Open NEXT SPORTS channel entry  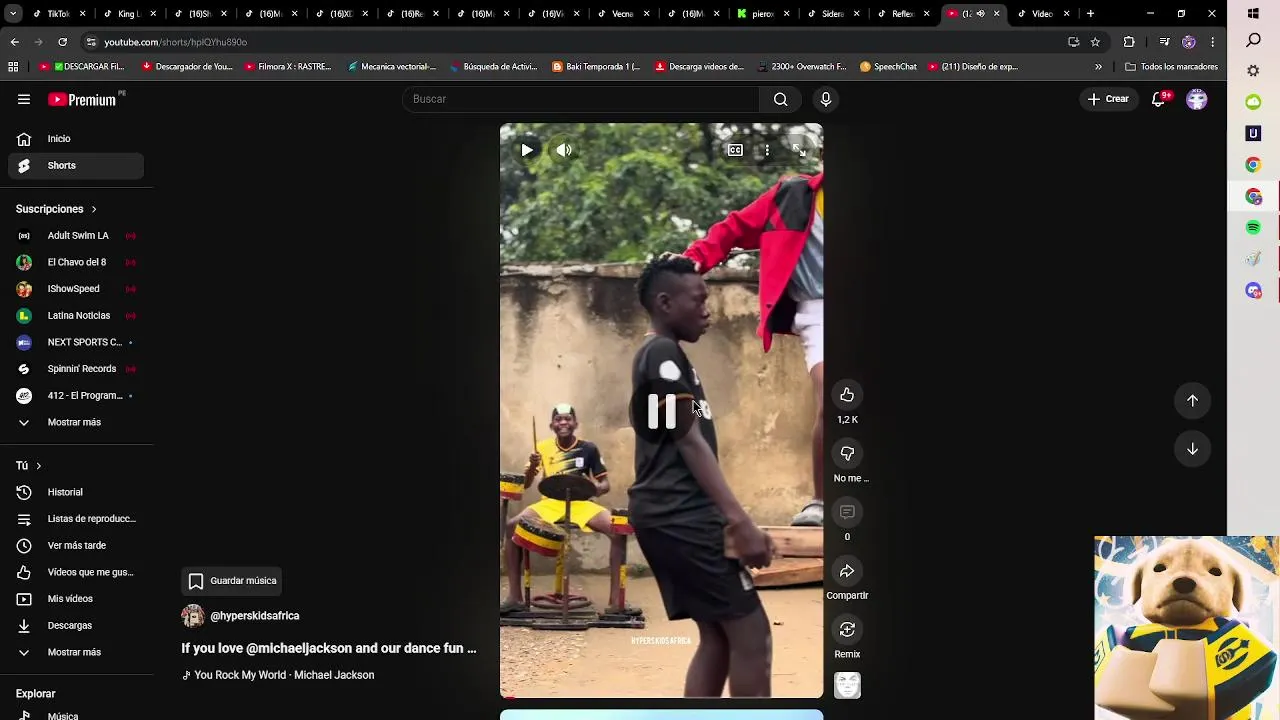point(76,342)
